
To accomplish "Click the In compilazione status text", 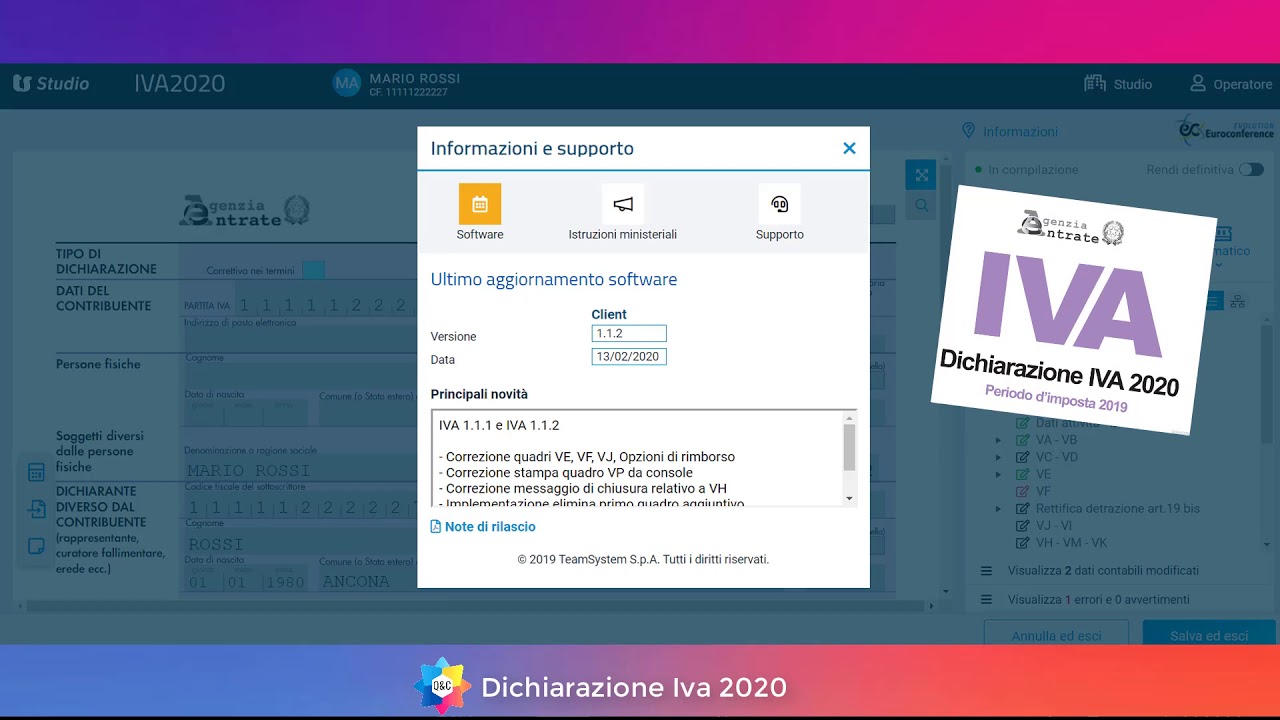I will click(x=1033, y=170).
